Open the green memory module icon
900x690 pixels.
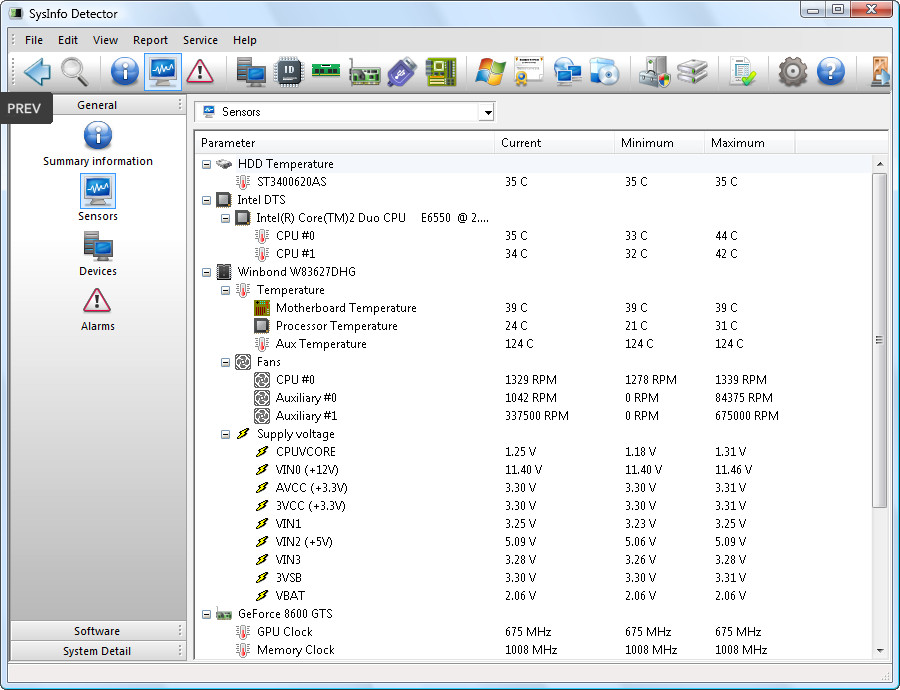tap(326, 71)
